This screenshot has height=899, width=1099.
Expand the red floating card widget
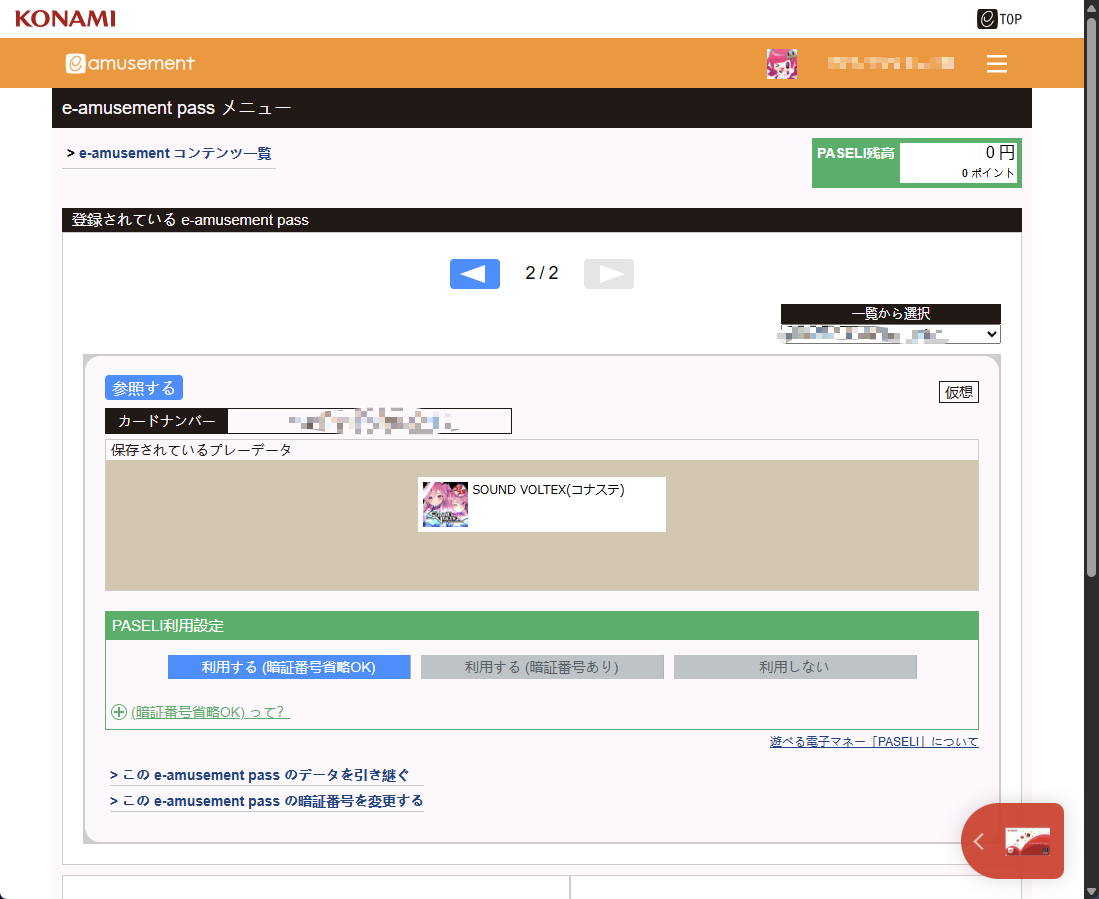point(1011,841)
